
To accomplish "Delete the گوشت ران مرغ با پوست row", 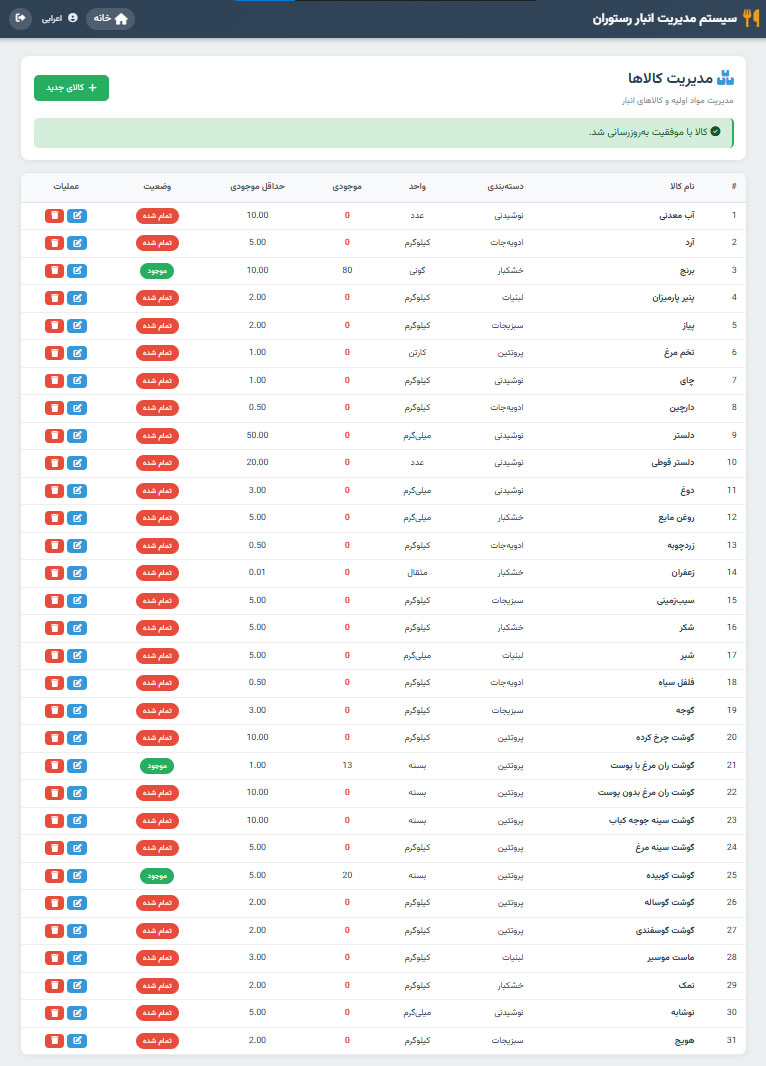I will click(x=54, y=766).
